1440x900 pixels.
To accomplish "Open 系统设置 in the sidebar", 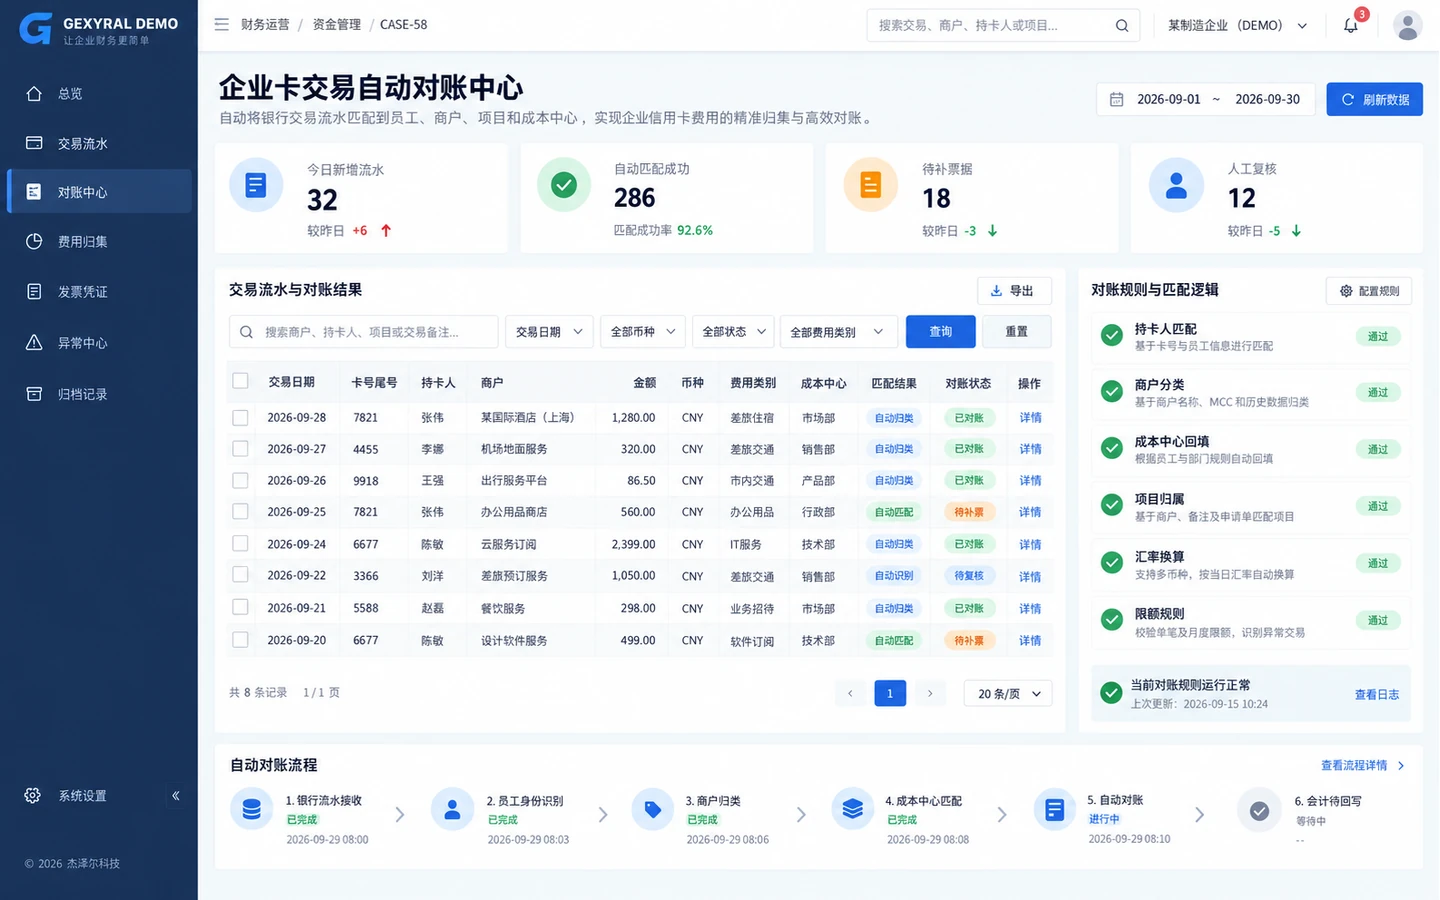I will (x=82, y=796).
